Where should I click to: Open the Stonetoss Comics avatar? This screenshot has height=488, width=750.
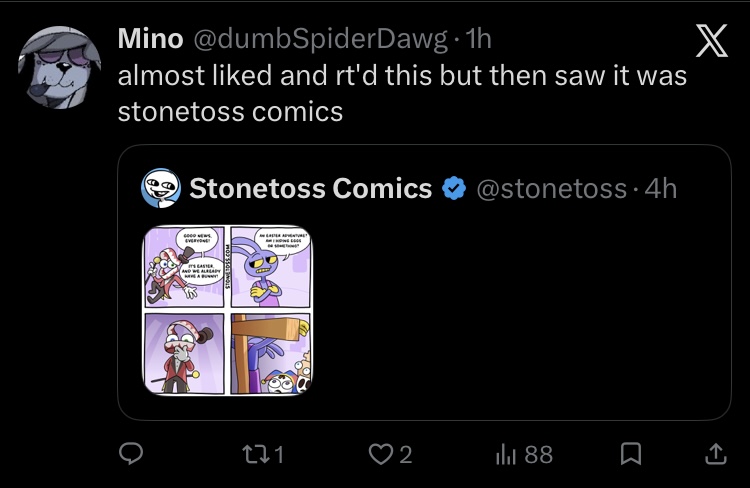click(x=160, y=187)
